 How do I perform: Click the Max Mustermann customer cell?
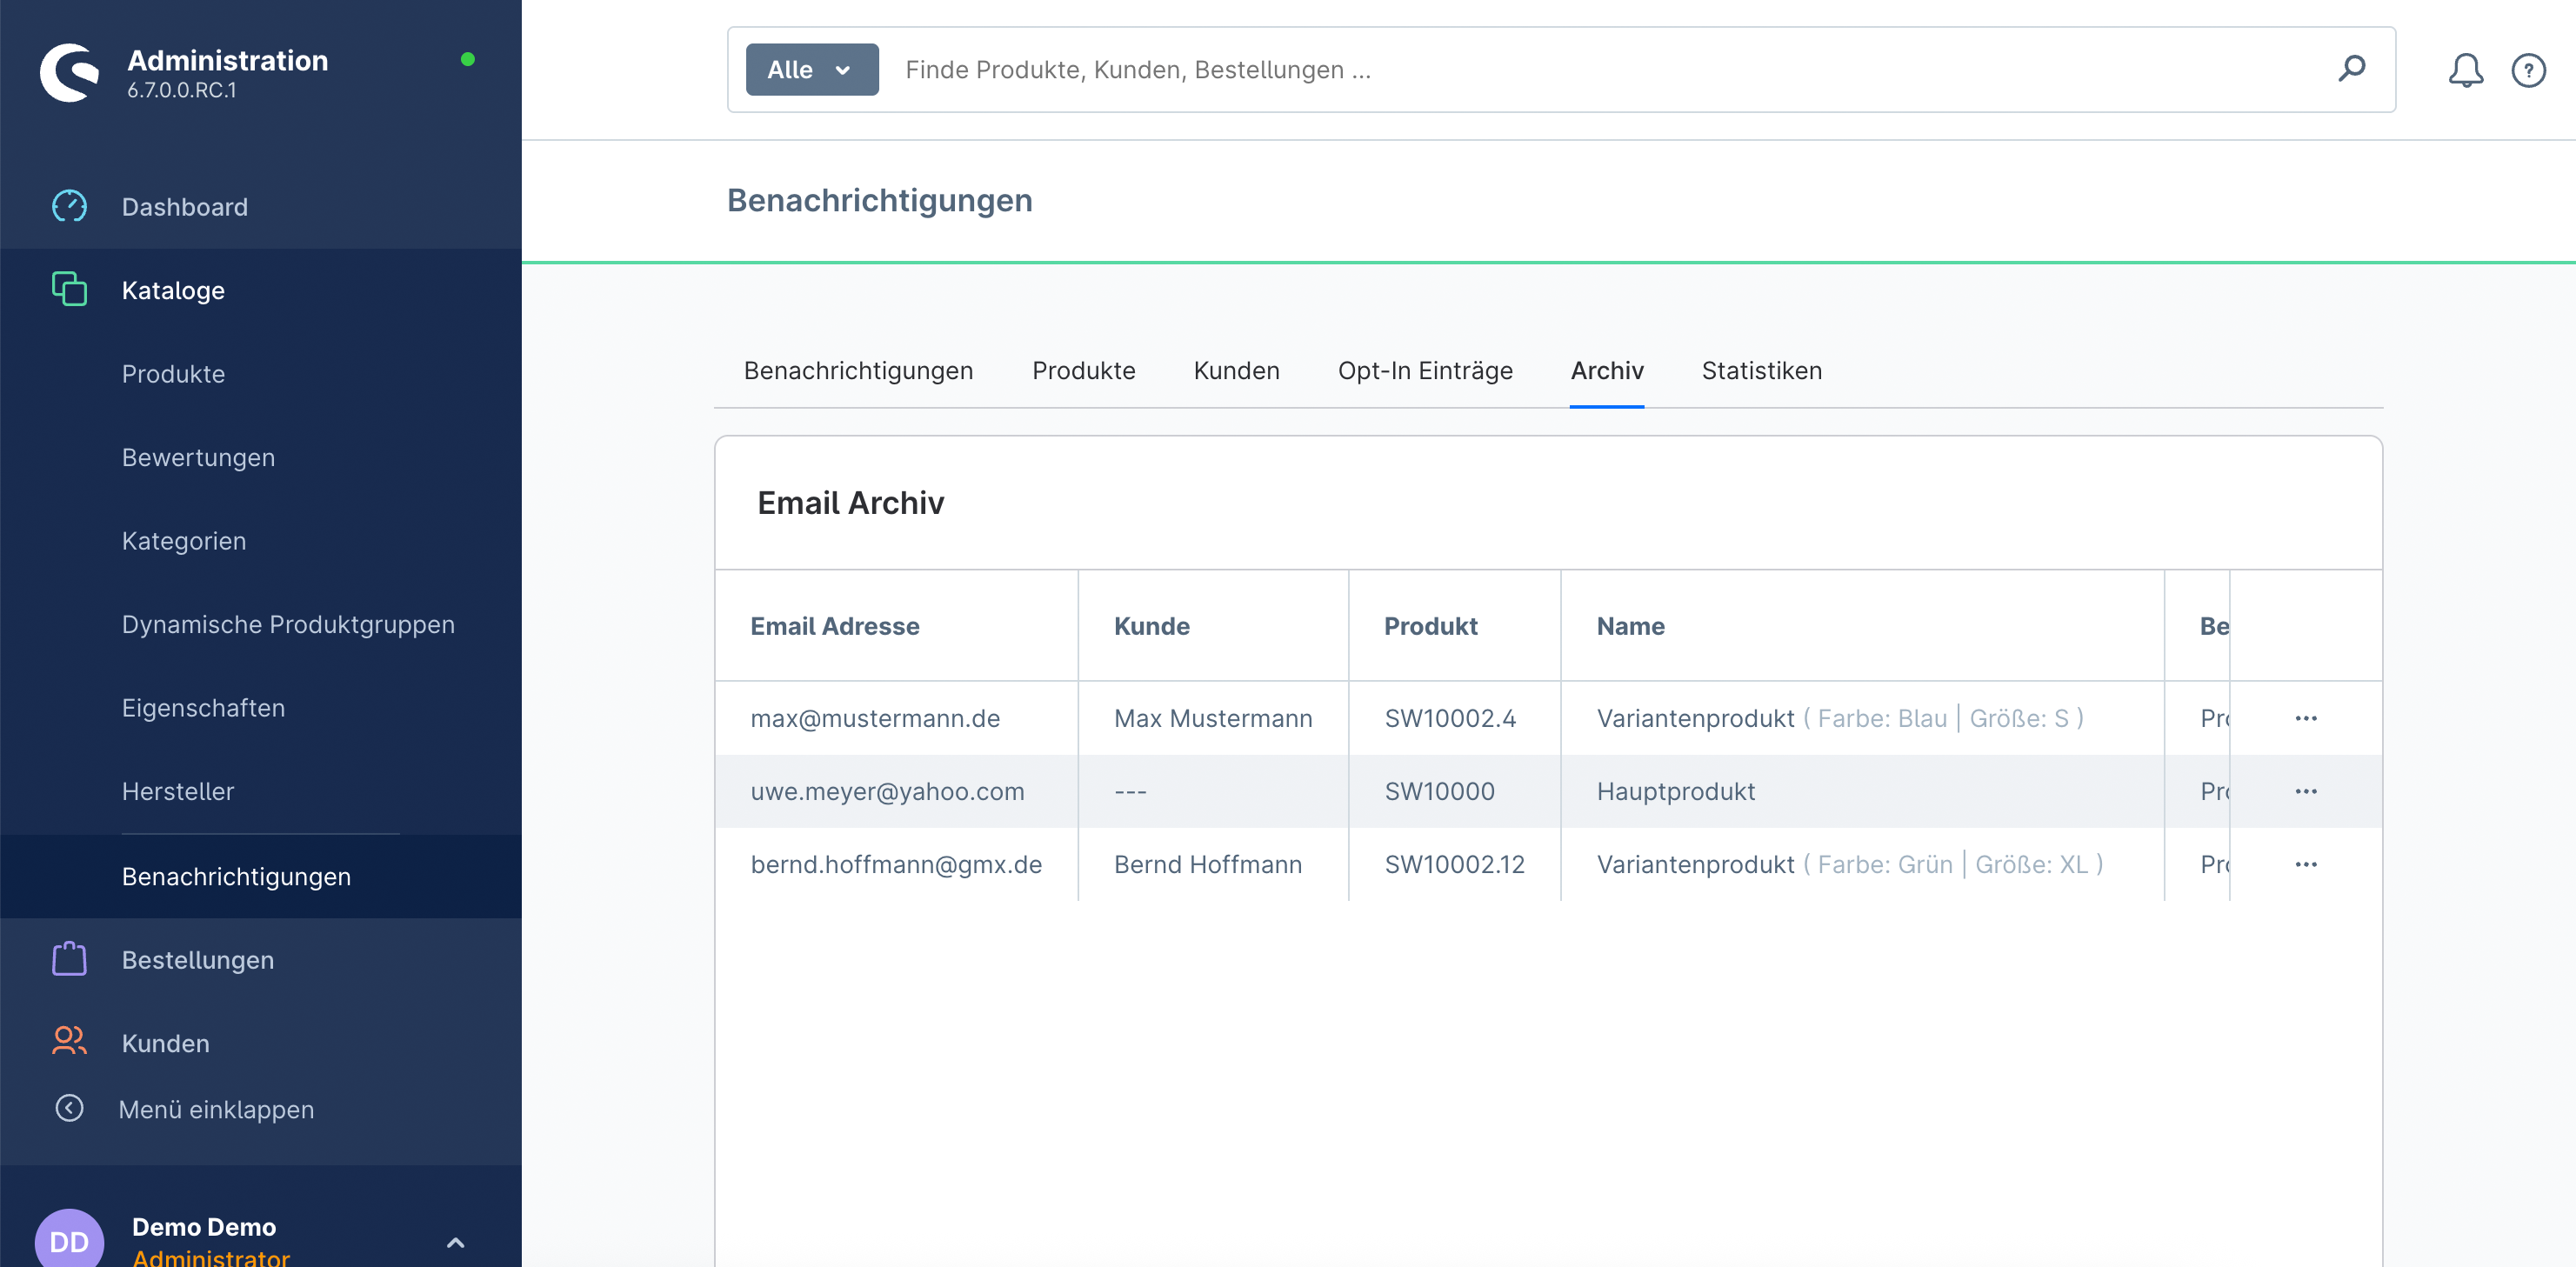point(1213,718)
